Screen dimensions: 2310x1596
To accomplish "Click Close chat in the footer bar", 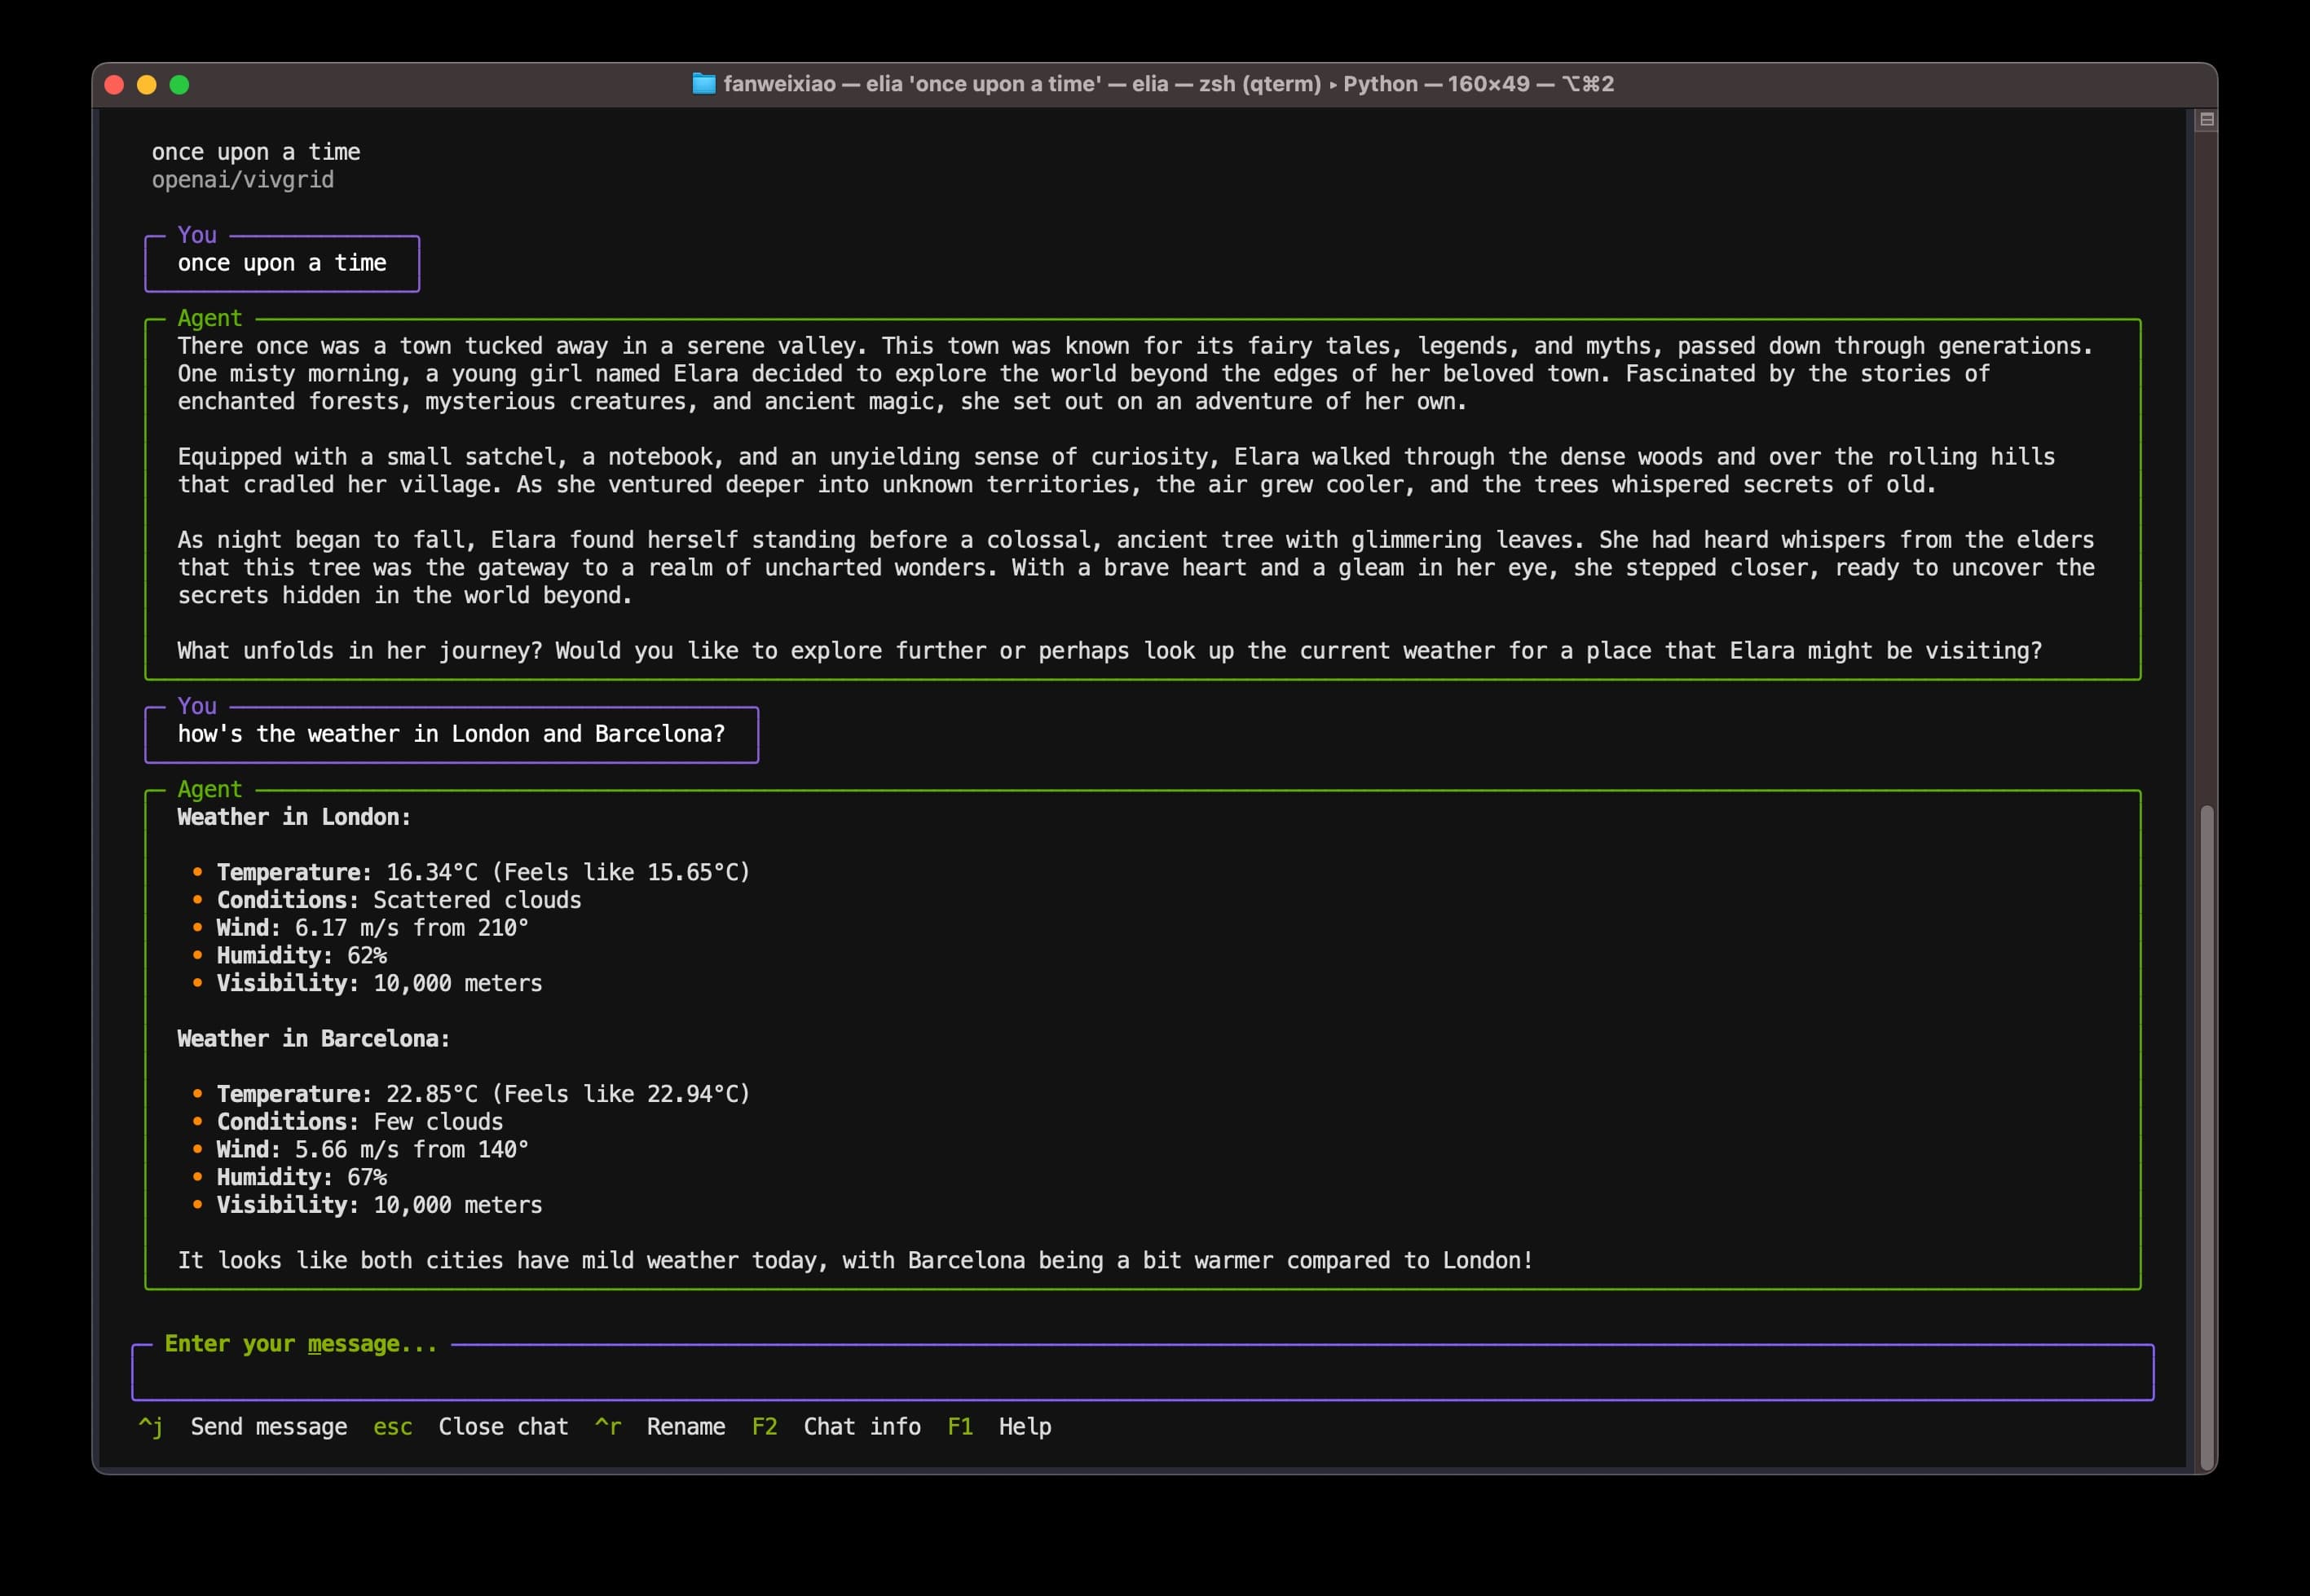I will click(503, 1427).
